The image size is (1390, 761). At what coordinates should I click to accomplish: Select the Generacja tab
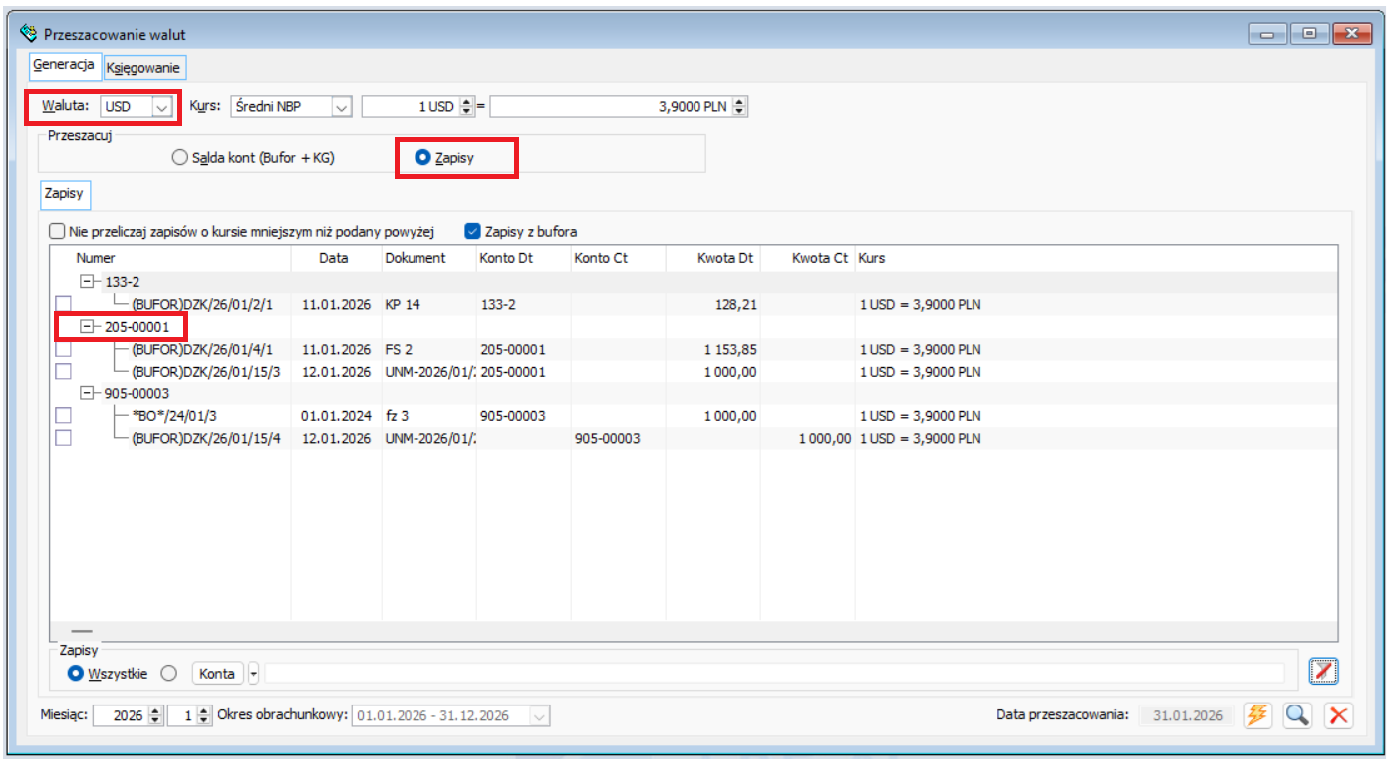click(64, 65)
